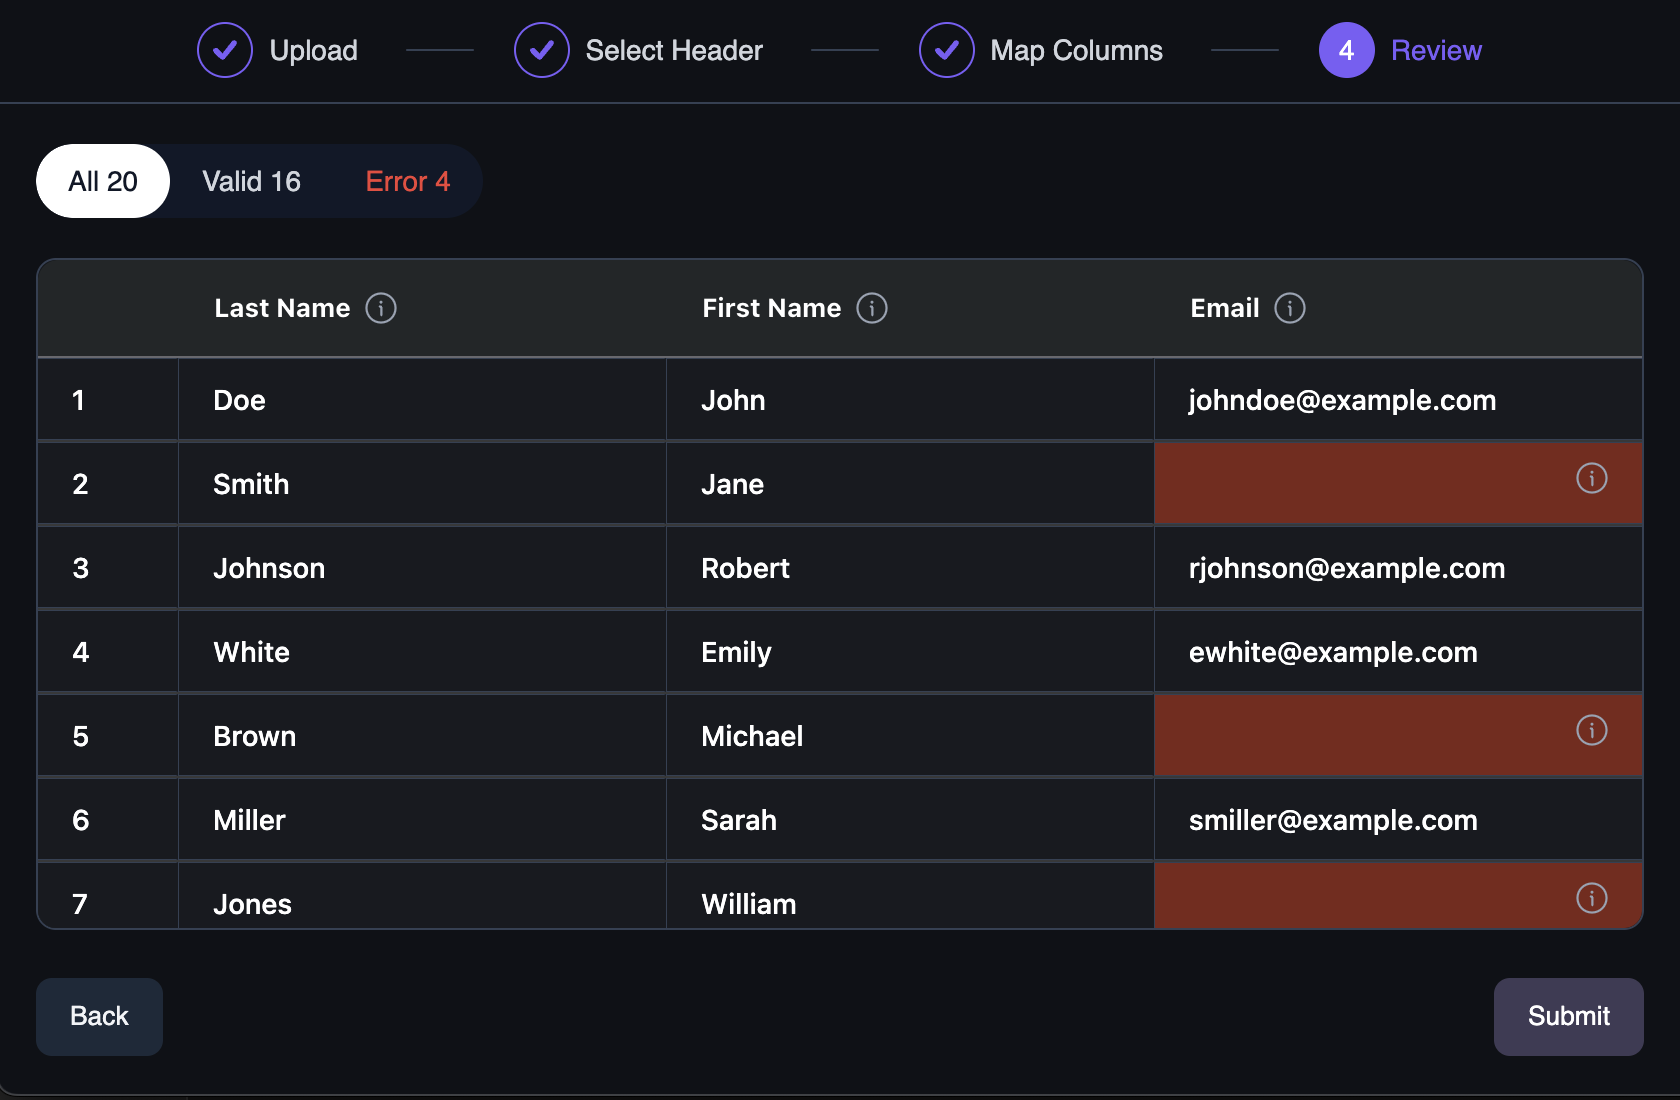Click the step 4 Review circle icon
This screenshot has width=1680, height=1100.
(1347, 50)
